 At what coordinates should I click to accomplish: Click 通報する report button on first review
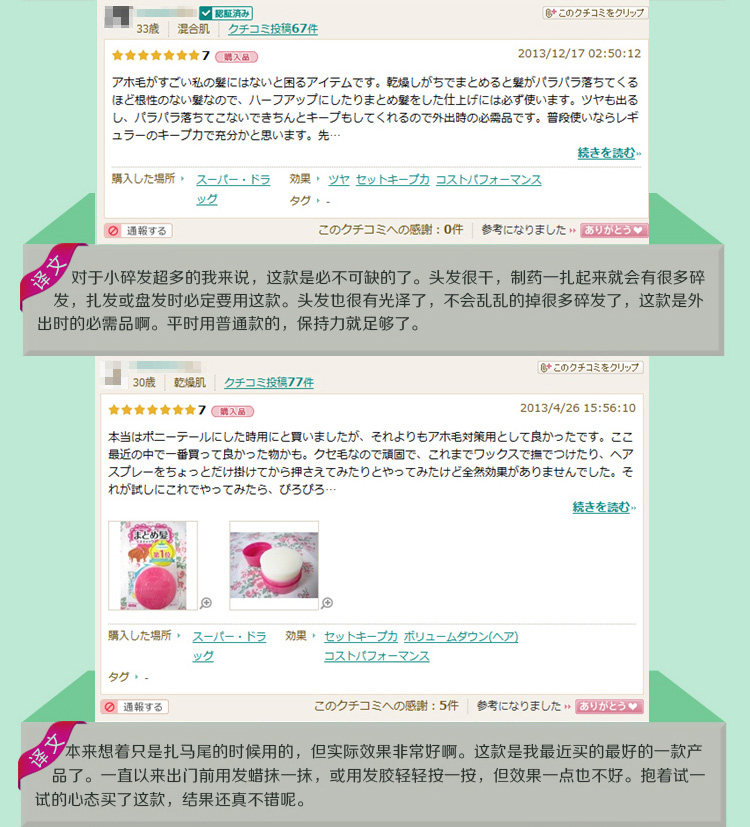138,231
